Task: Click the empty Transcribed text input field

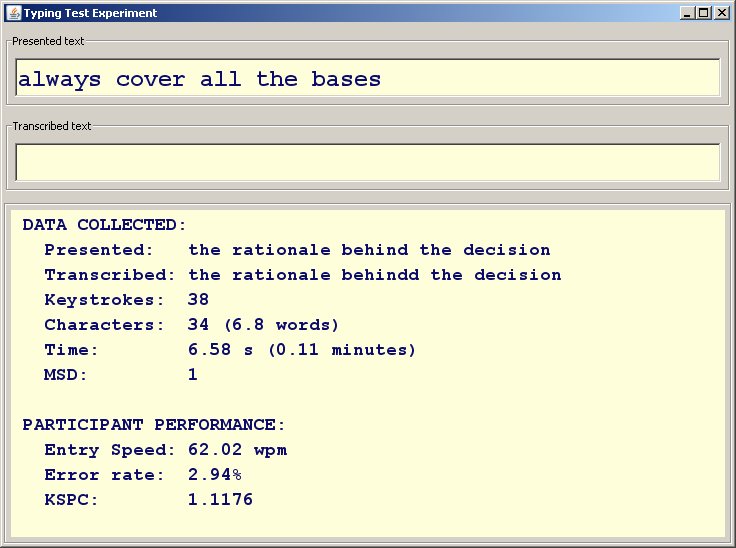Action: 367,162
